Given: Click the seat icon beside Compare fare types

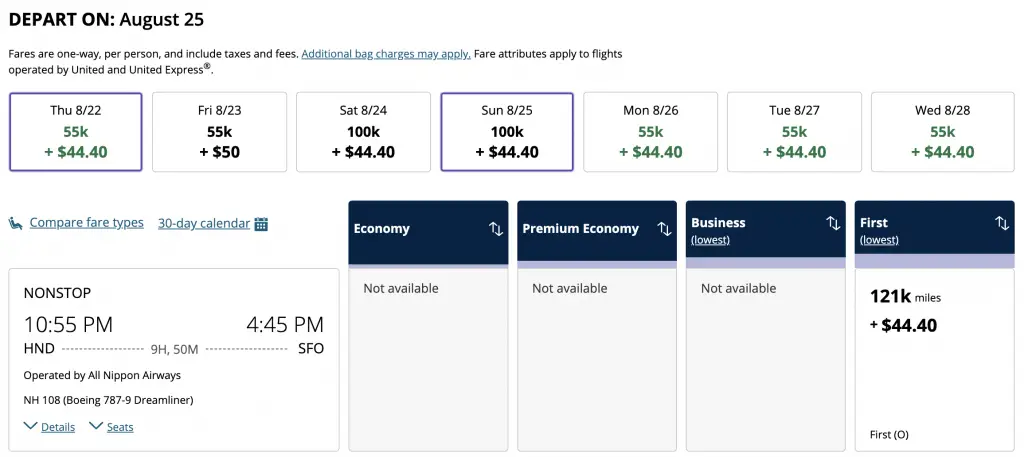Looking at the screenshot, I should (x=16, y=223).
